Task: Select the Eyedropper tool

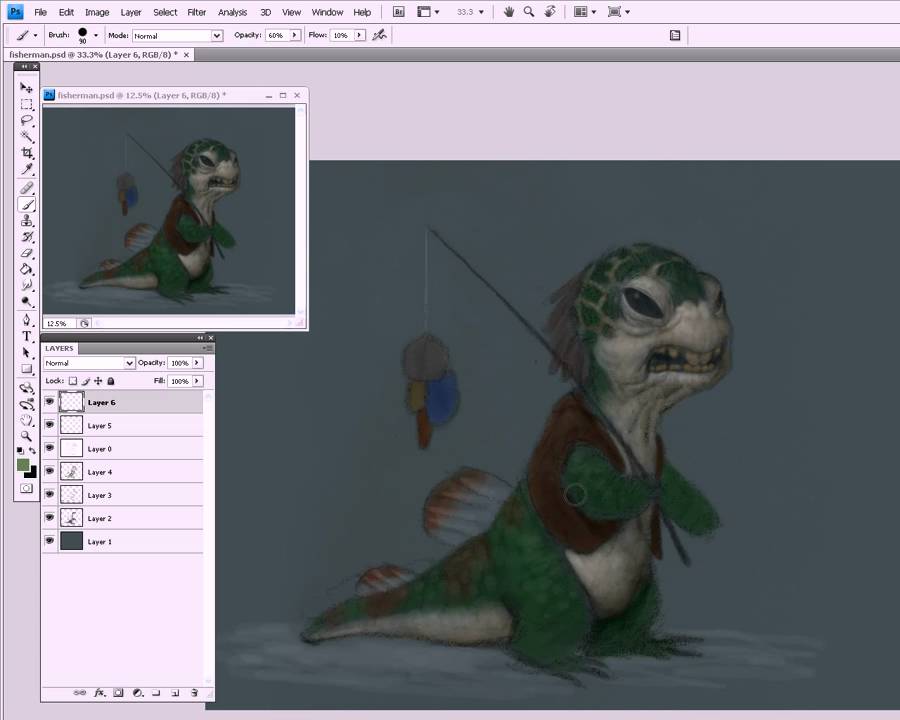Action: [x=26, y=169]
